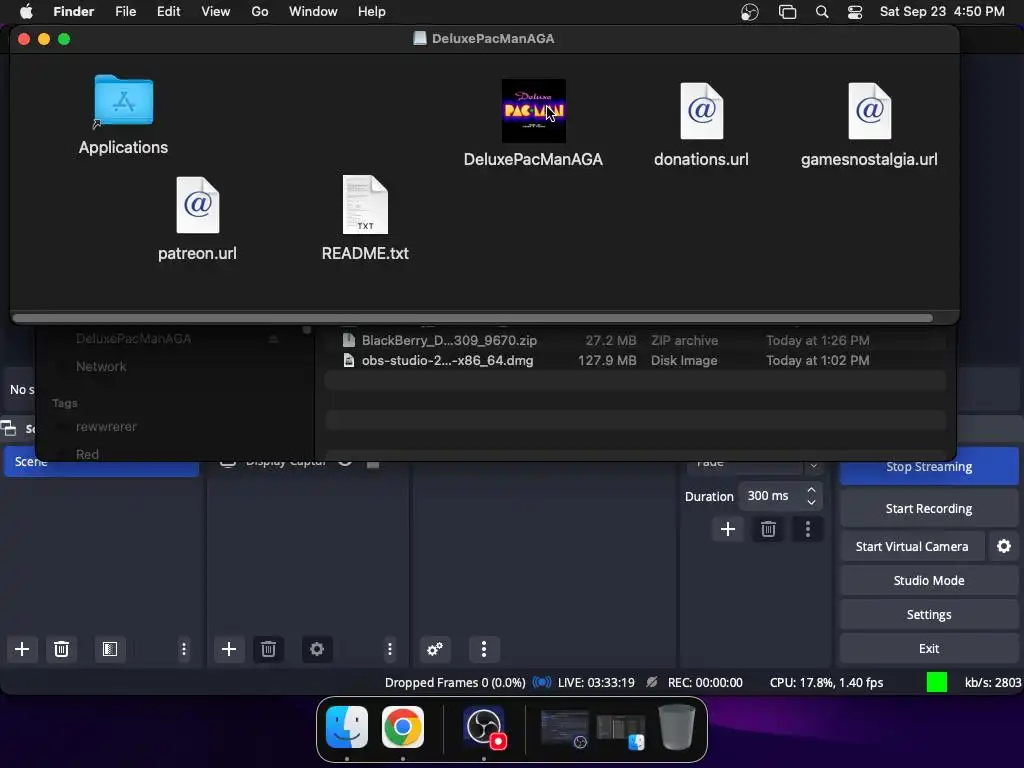Click the date and time in menu bar
This screenshot has width=1024, height=768.
click(x=942, y=12)
